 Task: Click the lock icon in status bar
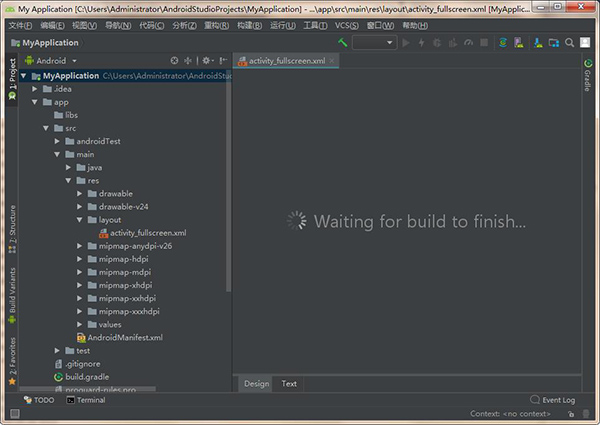tap(571, 414)
